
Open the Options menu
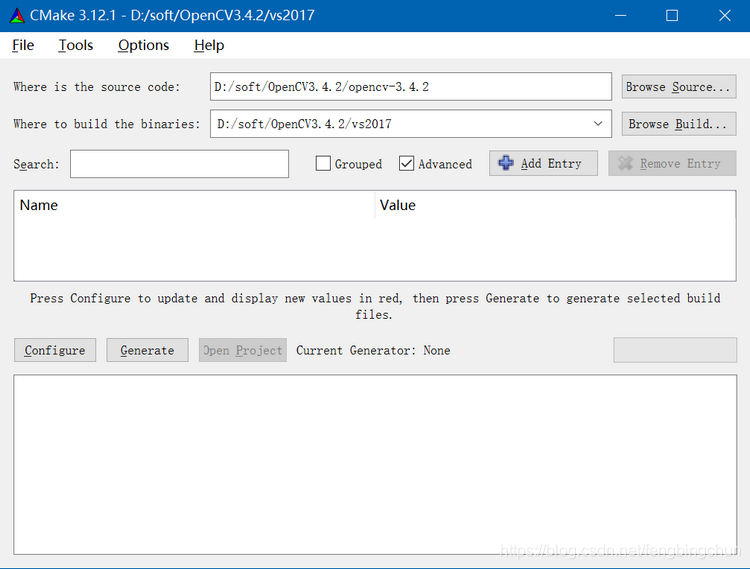coord(143,45)
